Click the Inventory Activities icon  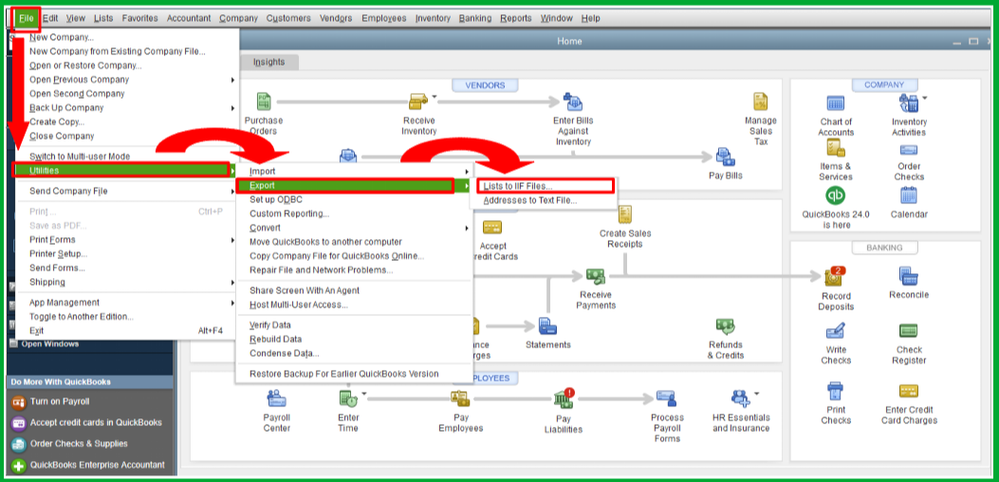click(x=908, y=103)
